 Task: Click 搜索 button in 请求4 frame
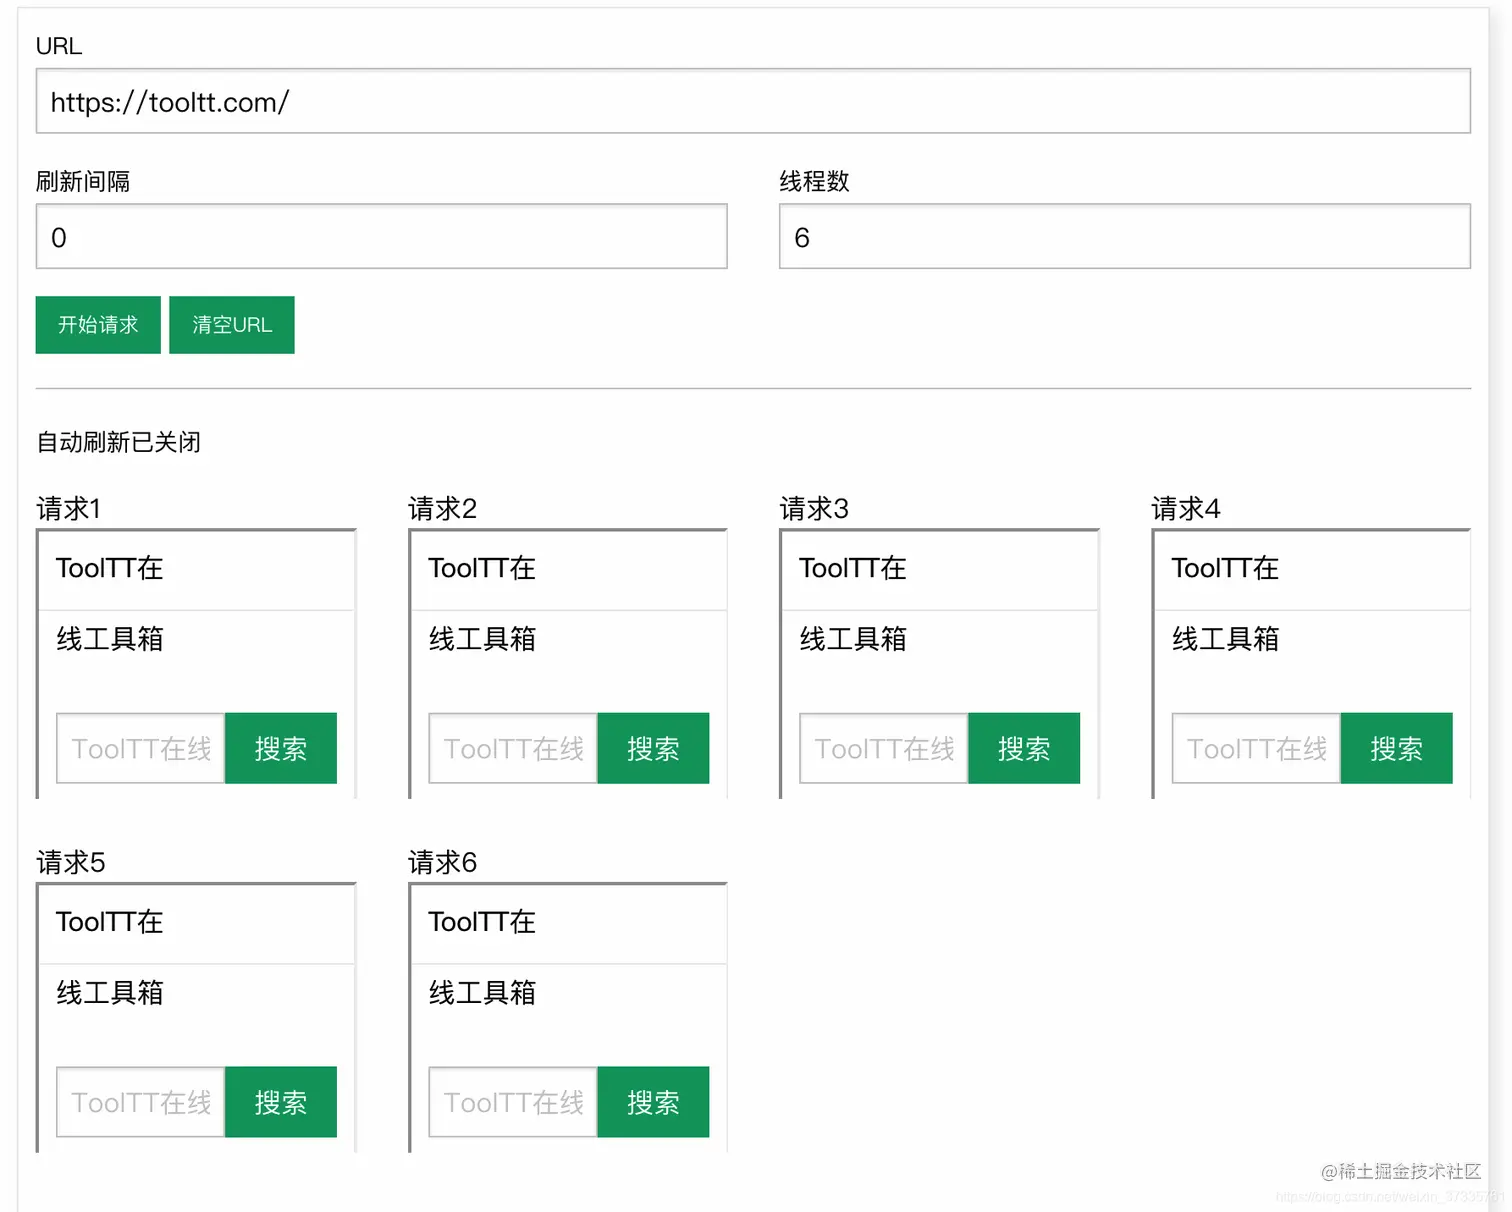1396,748
